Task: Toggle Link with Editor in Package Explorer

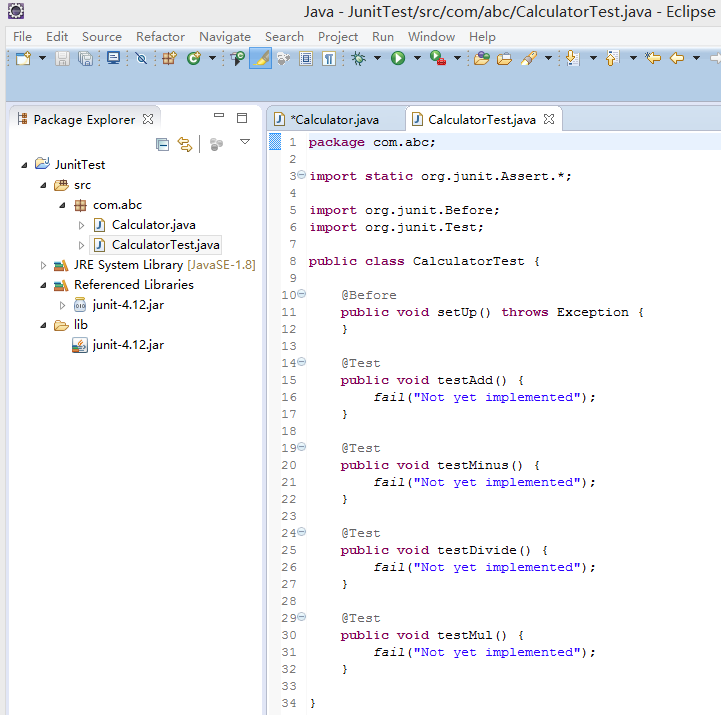Action: (x=185, y=144)
